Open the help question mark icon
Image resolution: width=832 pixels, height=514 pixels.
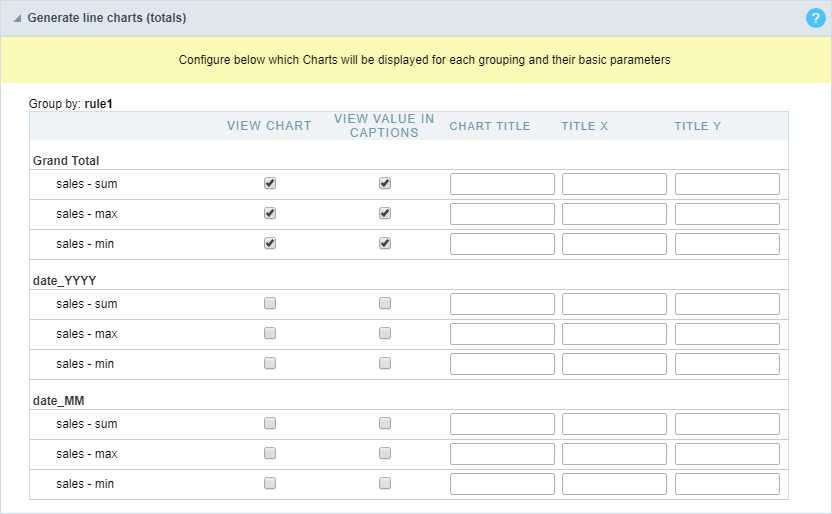pos(816,18)
